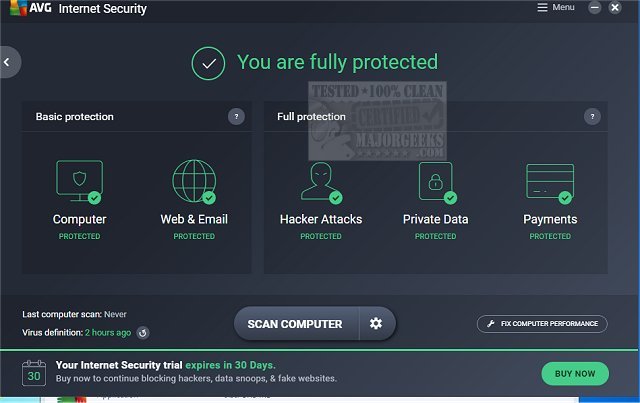Open the Private Data lock icon
640x403 pixels.
pyautogui.click(x=435, y=182)
